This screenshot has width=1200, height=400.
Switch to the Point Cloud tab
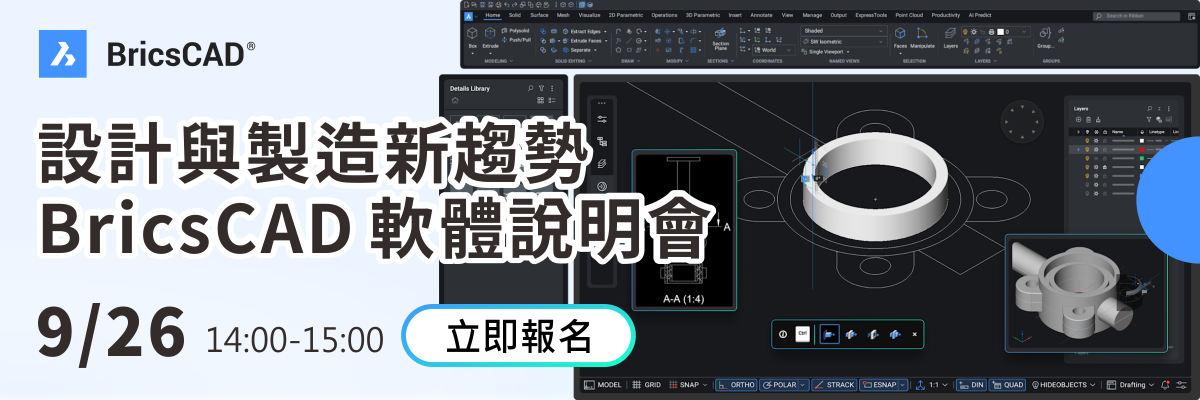909,15
